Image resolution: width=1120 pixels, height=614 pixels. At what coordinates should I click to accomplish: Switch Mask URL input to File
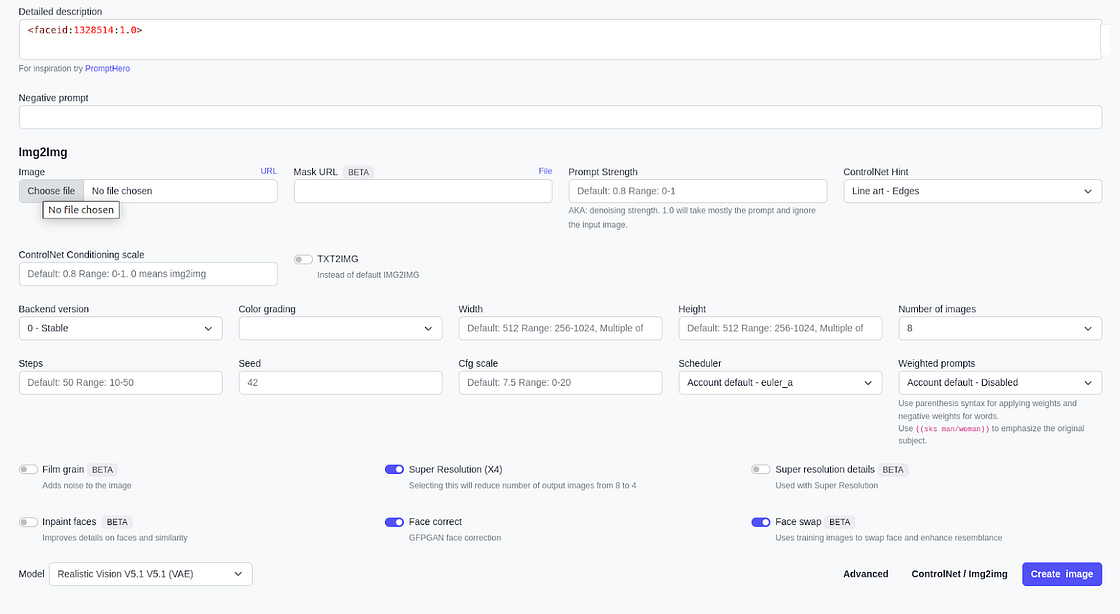click(x=545, y=171)
